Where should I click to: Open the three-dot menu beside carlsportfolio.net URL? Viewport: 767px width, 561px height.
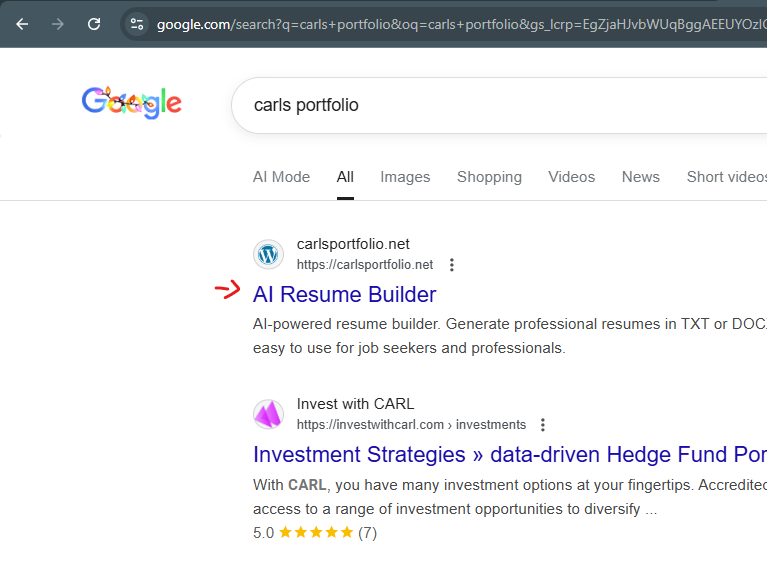click(452, 265)
